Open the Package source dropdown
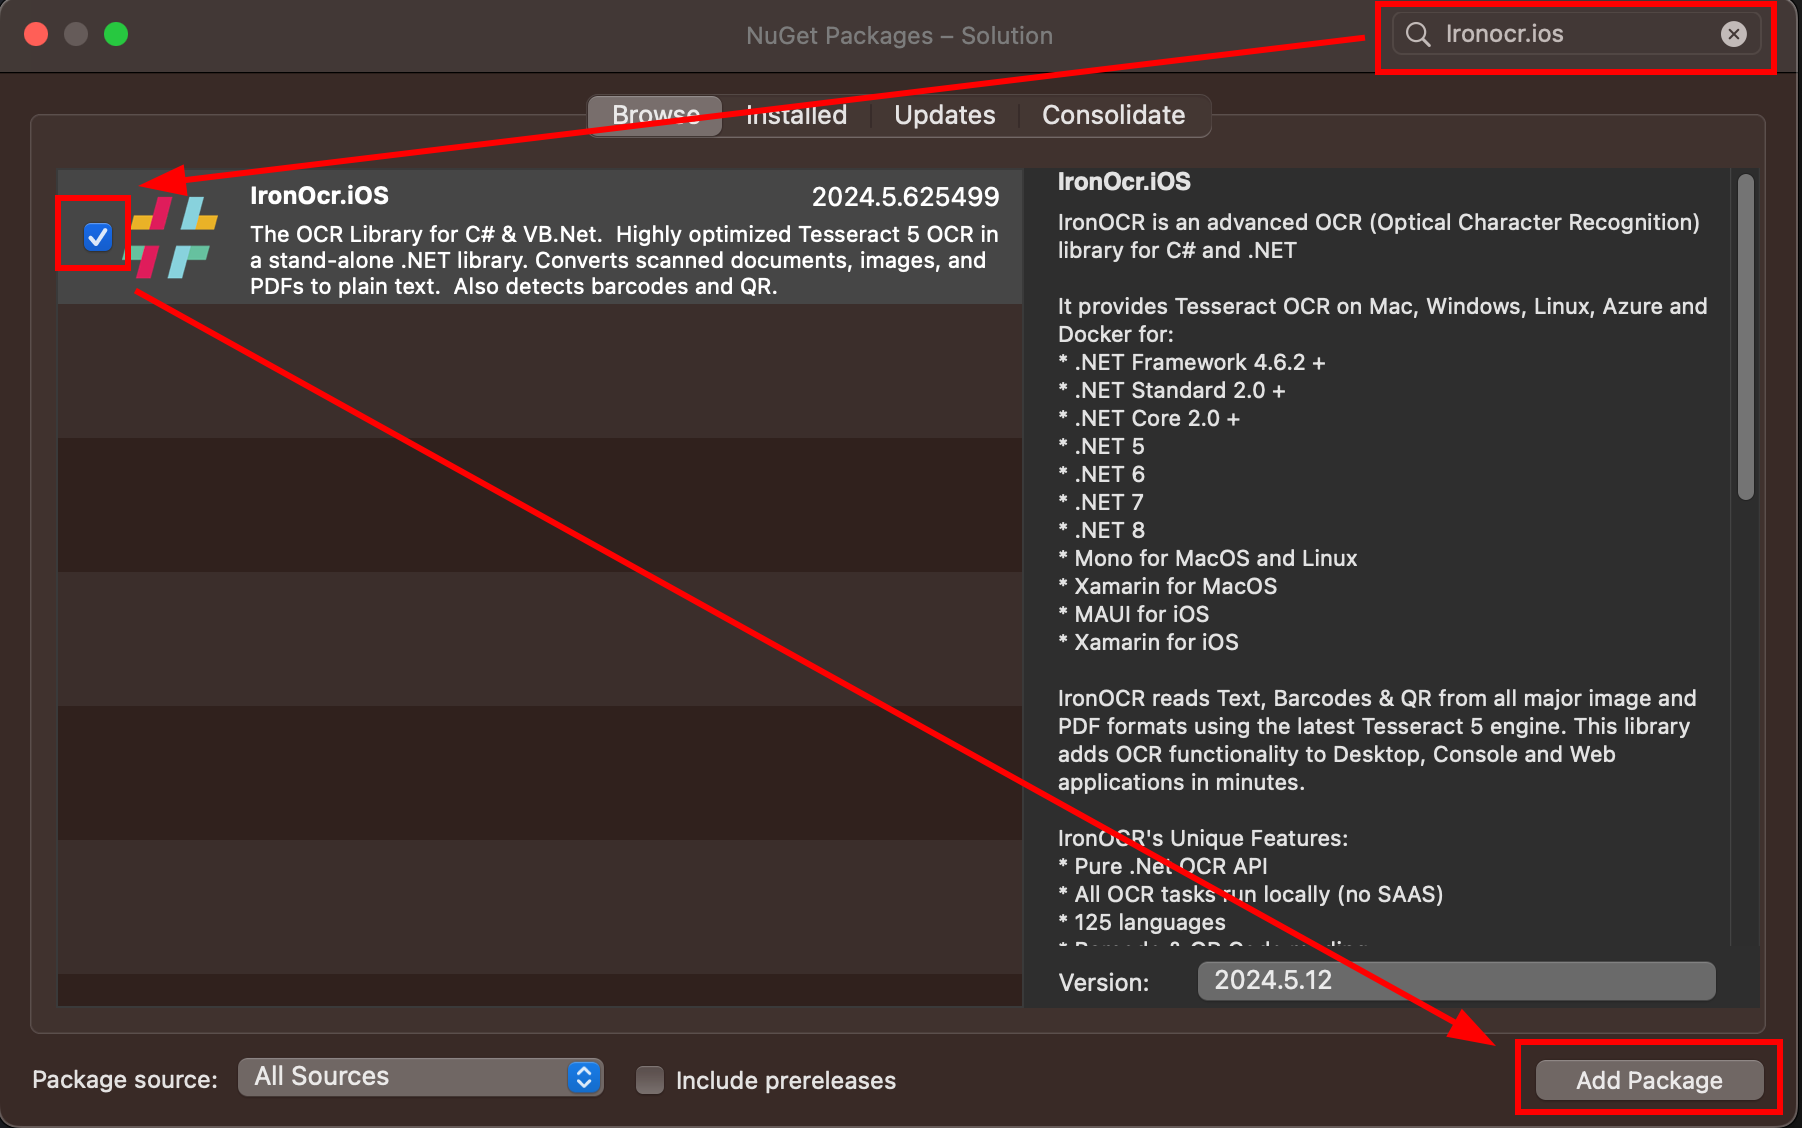The width and height of the screenshot is (1802, 1128). 420,1077
